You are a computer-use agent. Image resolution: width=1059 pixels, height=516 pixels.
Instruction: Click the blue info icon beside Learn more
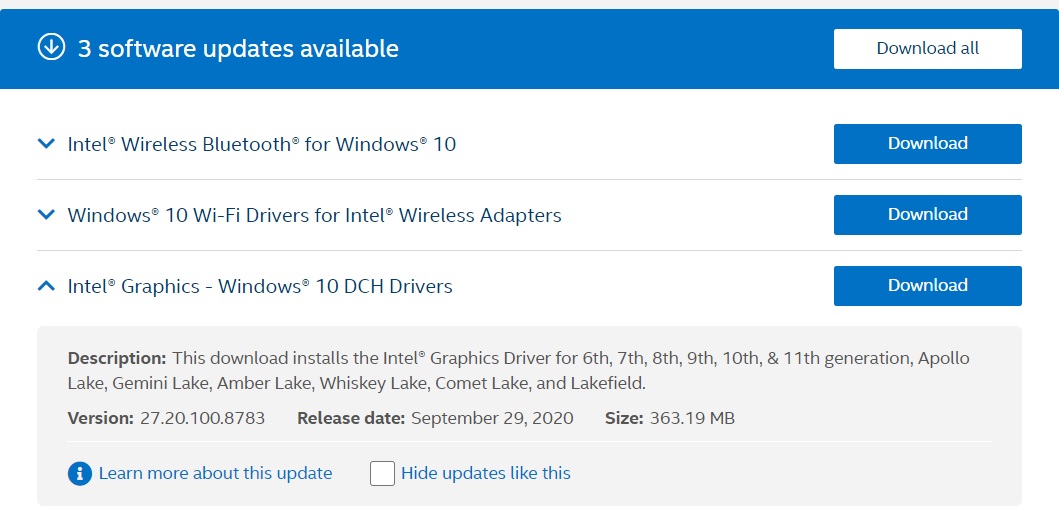(x=80, y=473)
